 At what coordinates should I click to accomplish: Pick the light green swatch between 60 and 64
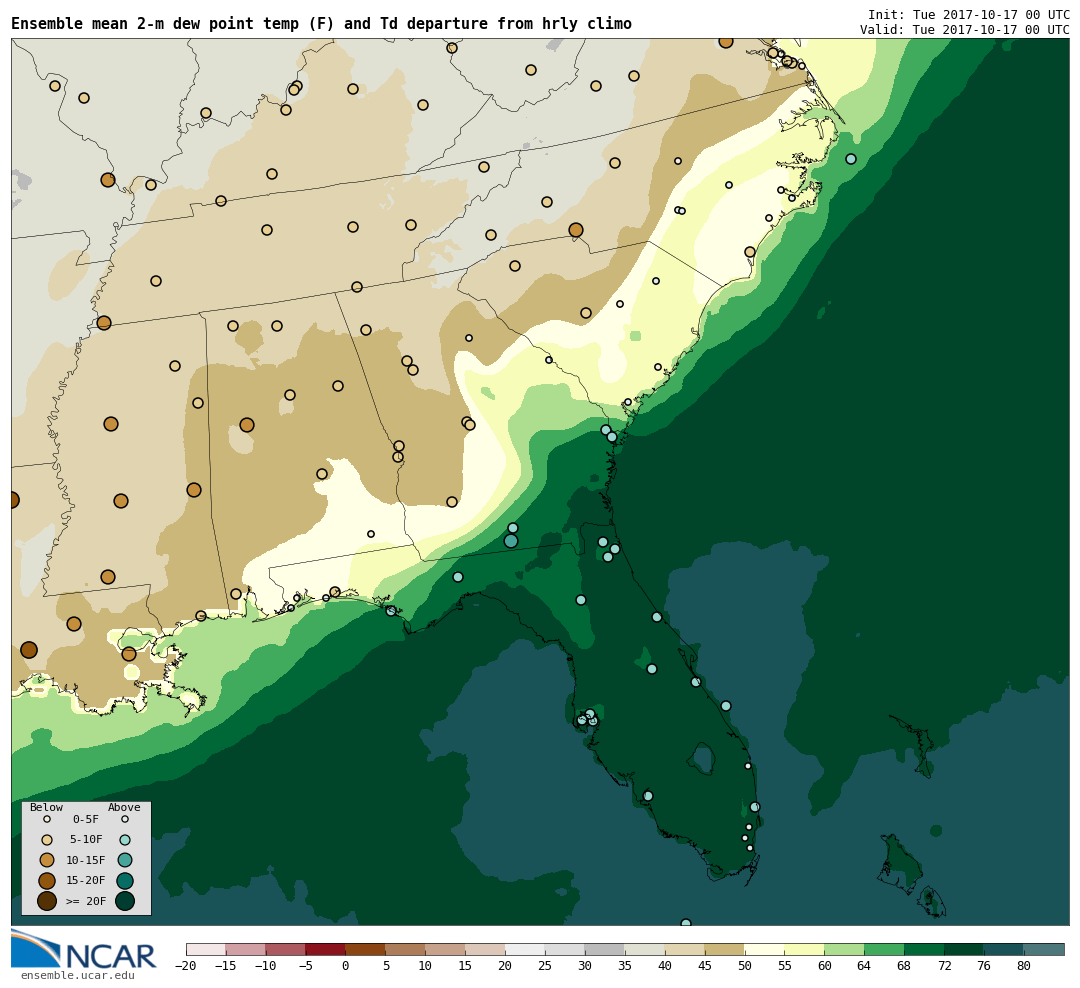click(x=845, y=949)
